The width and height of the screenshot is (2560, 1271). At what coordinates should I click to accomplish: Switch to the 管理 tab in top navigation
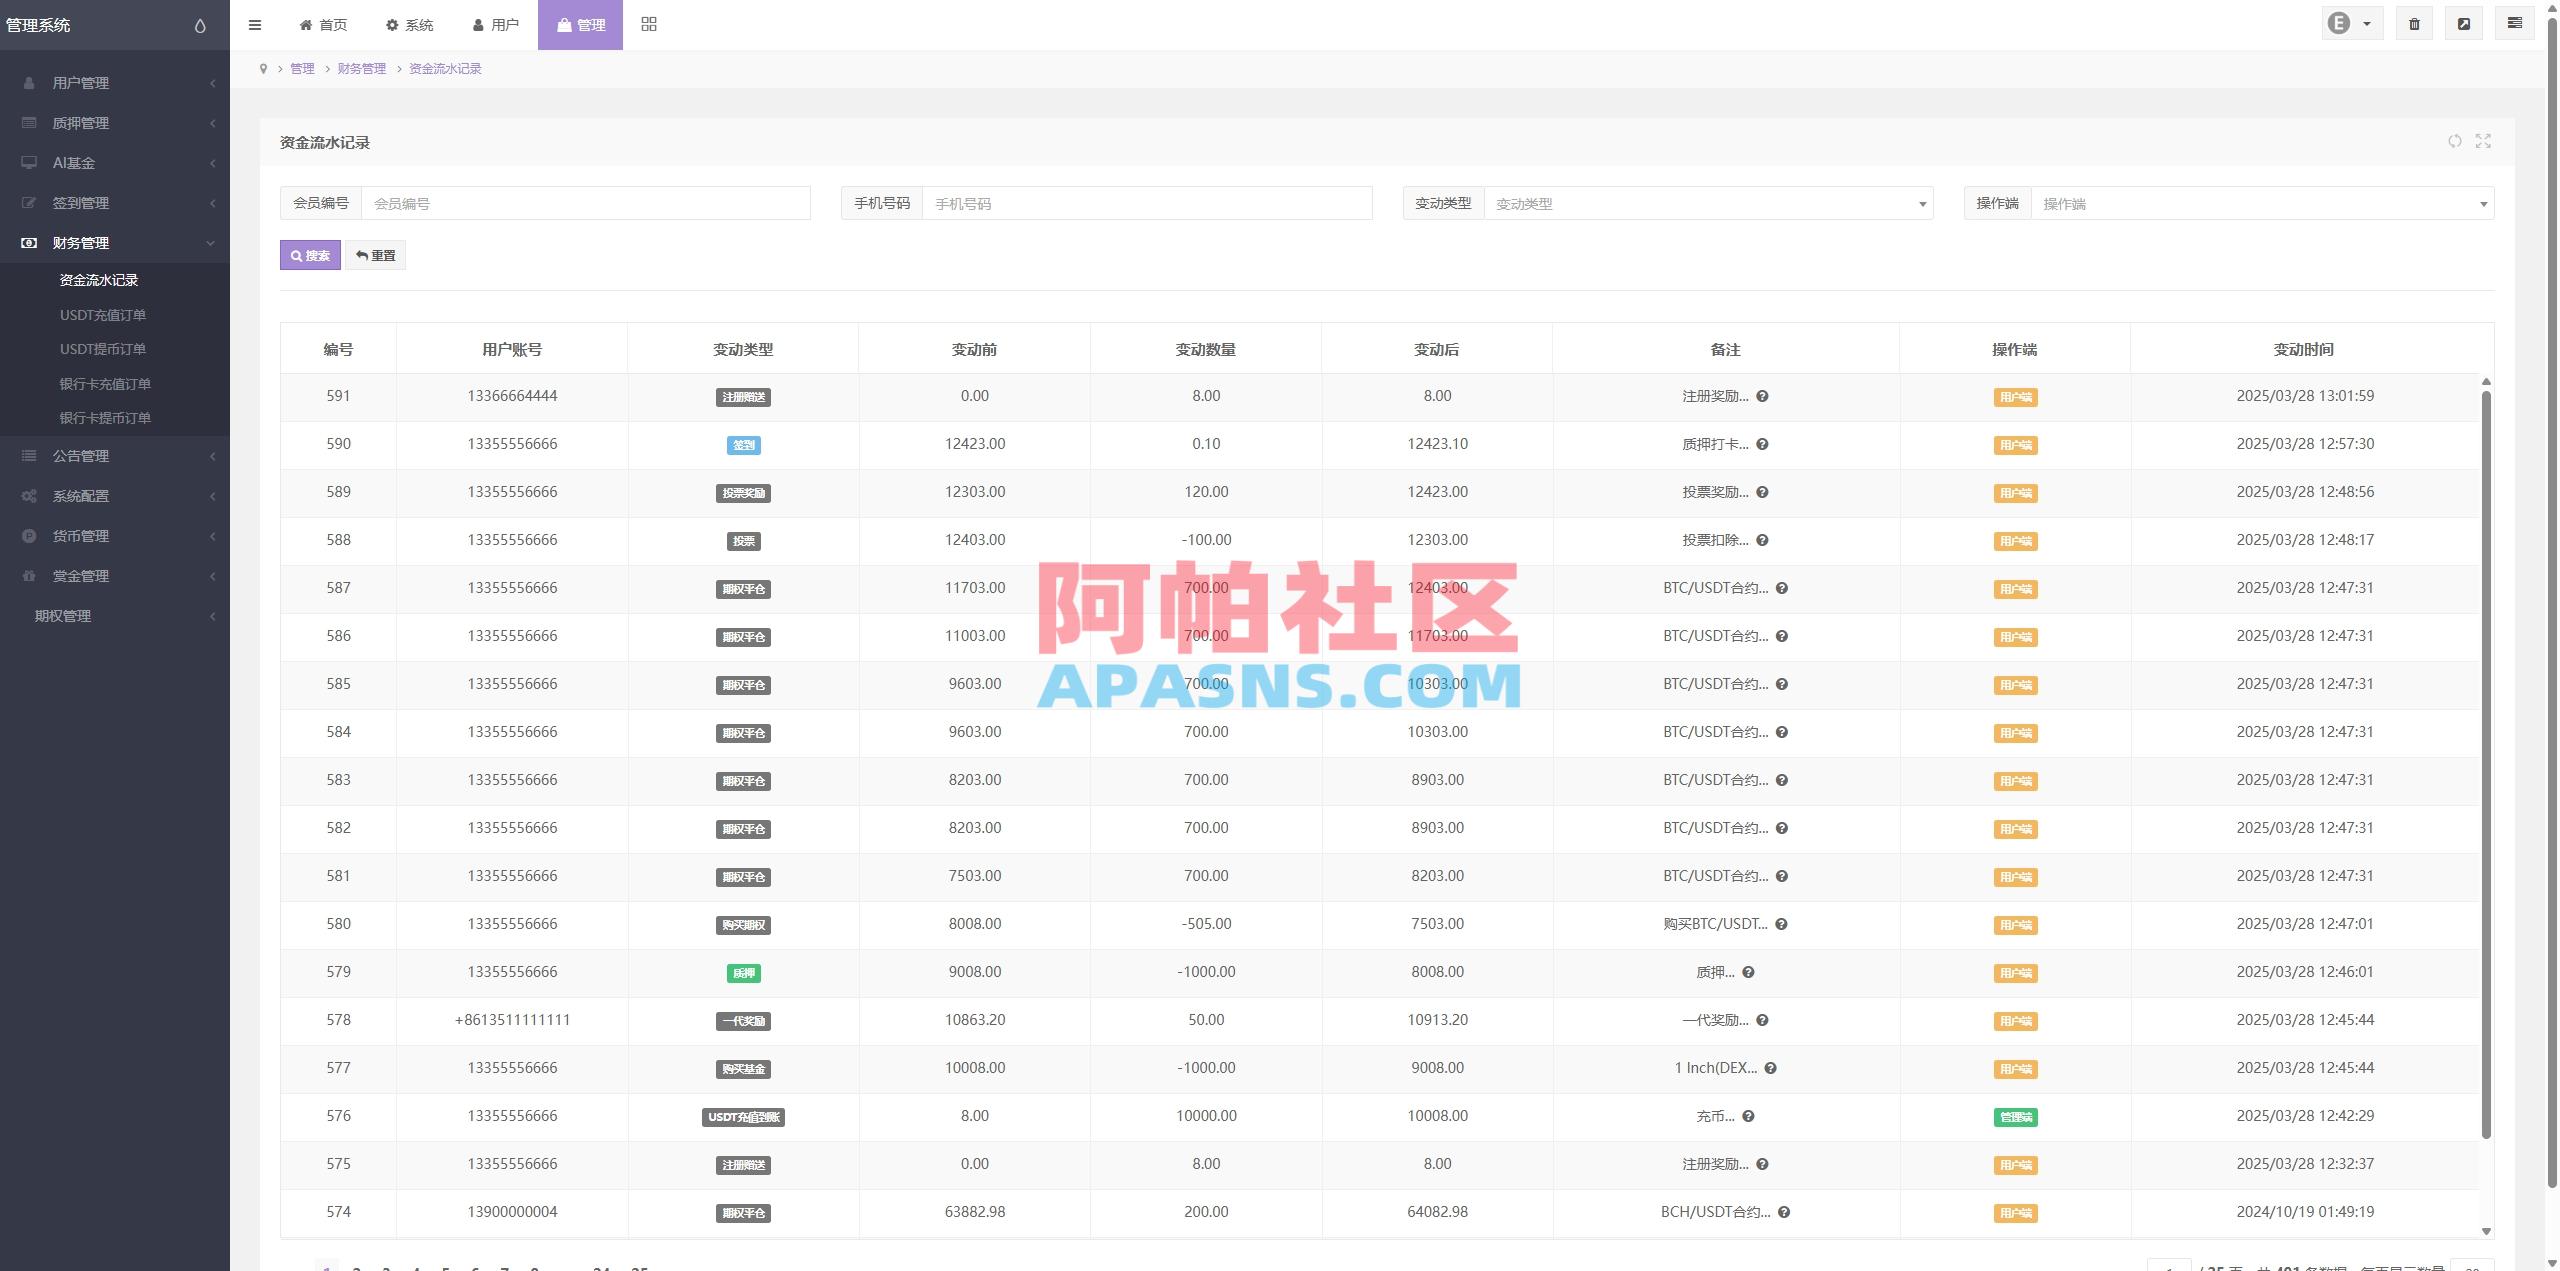coord(579,24)
